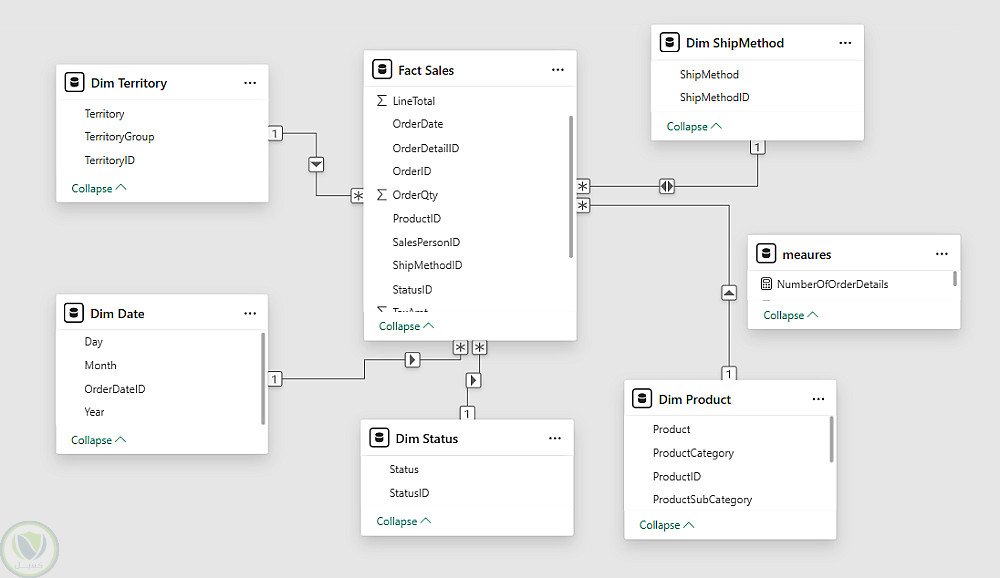Open more options for Dim ShipMethod
The height and width of the screenshot is (578, 1000).
[x=845, y=43]
